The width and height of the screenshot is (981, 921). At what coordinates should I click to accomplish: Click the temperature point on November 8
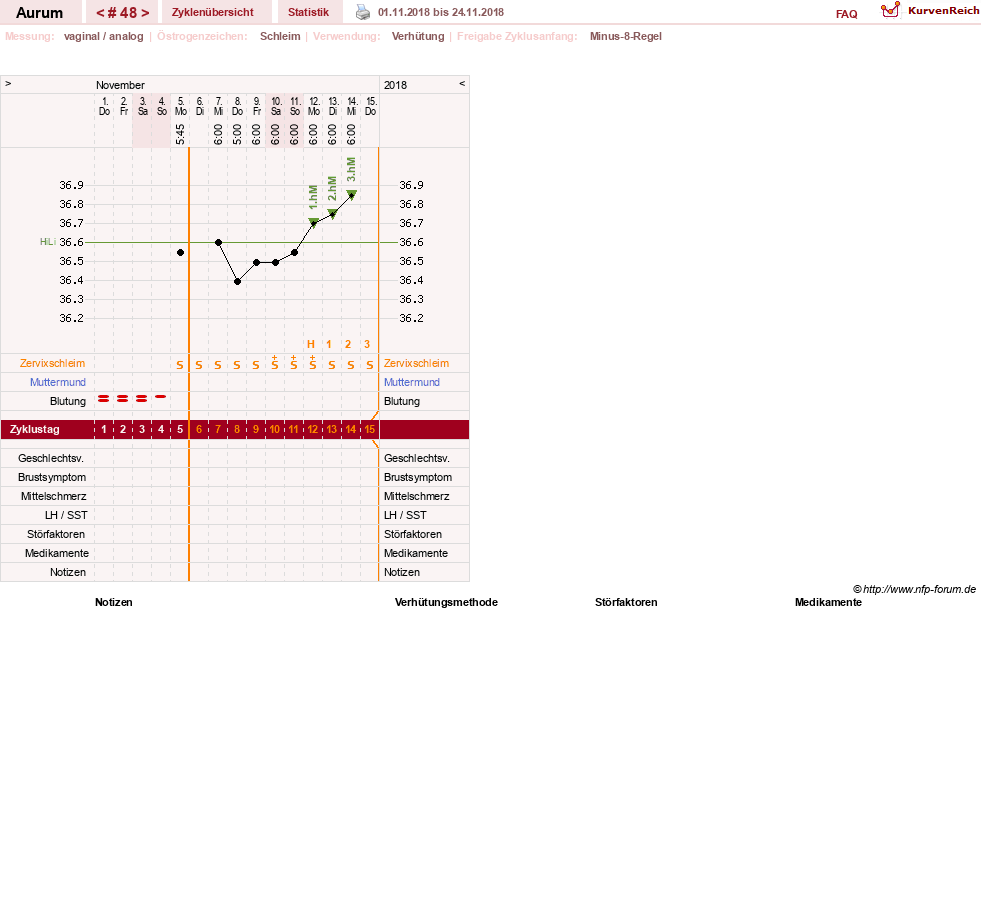coord(237,282)
